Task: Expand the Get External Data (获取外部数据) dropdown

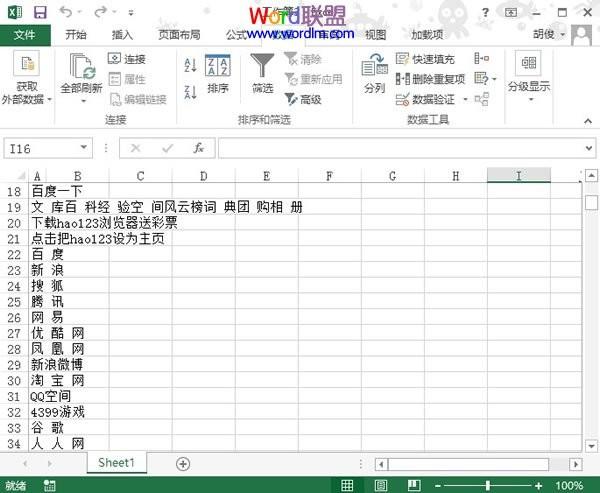Action: 27,92
